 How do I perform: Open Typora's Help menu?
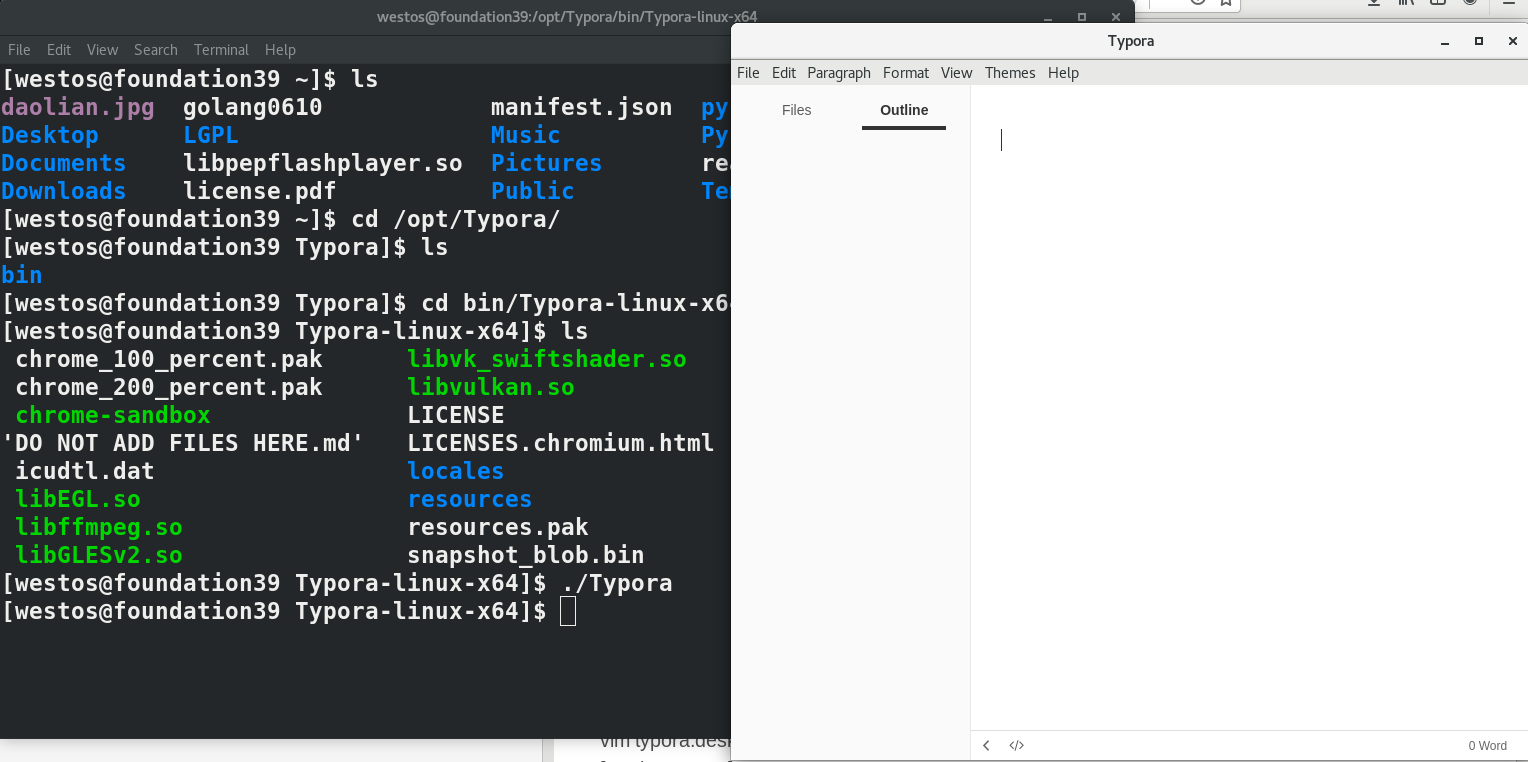[1063, 72]
